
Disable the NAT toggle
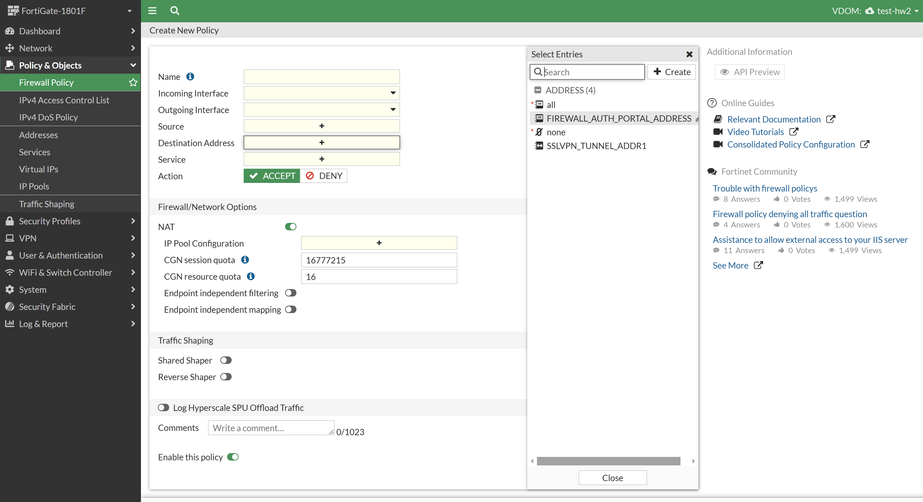coord(291,227)
